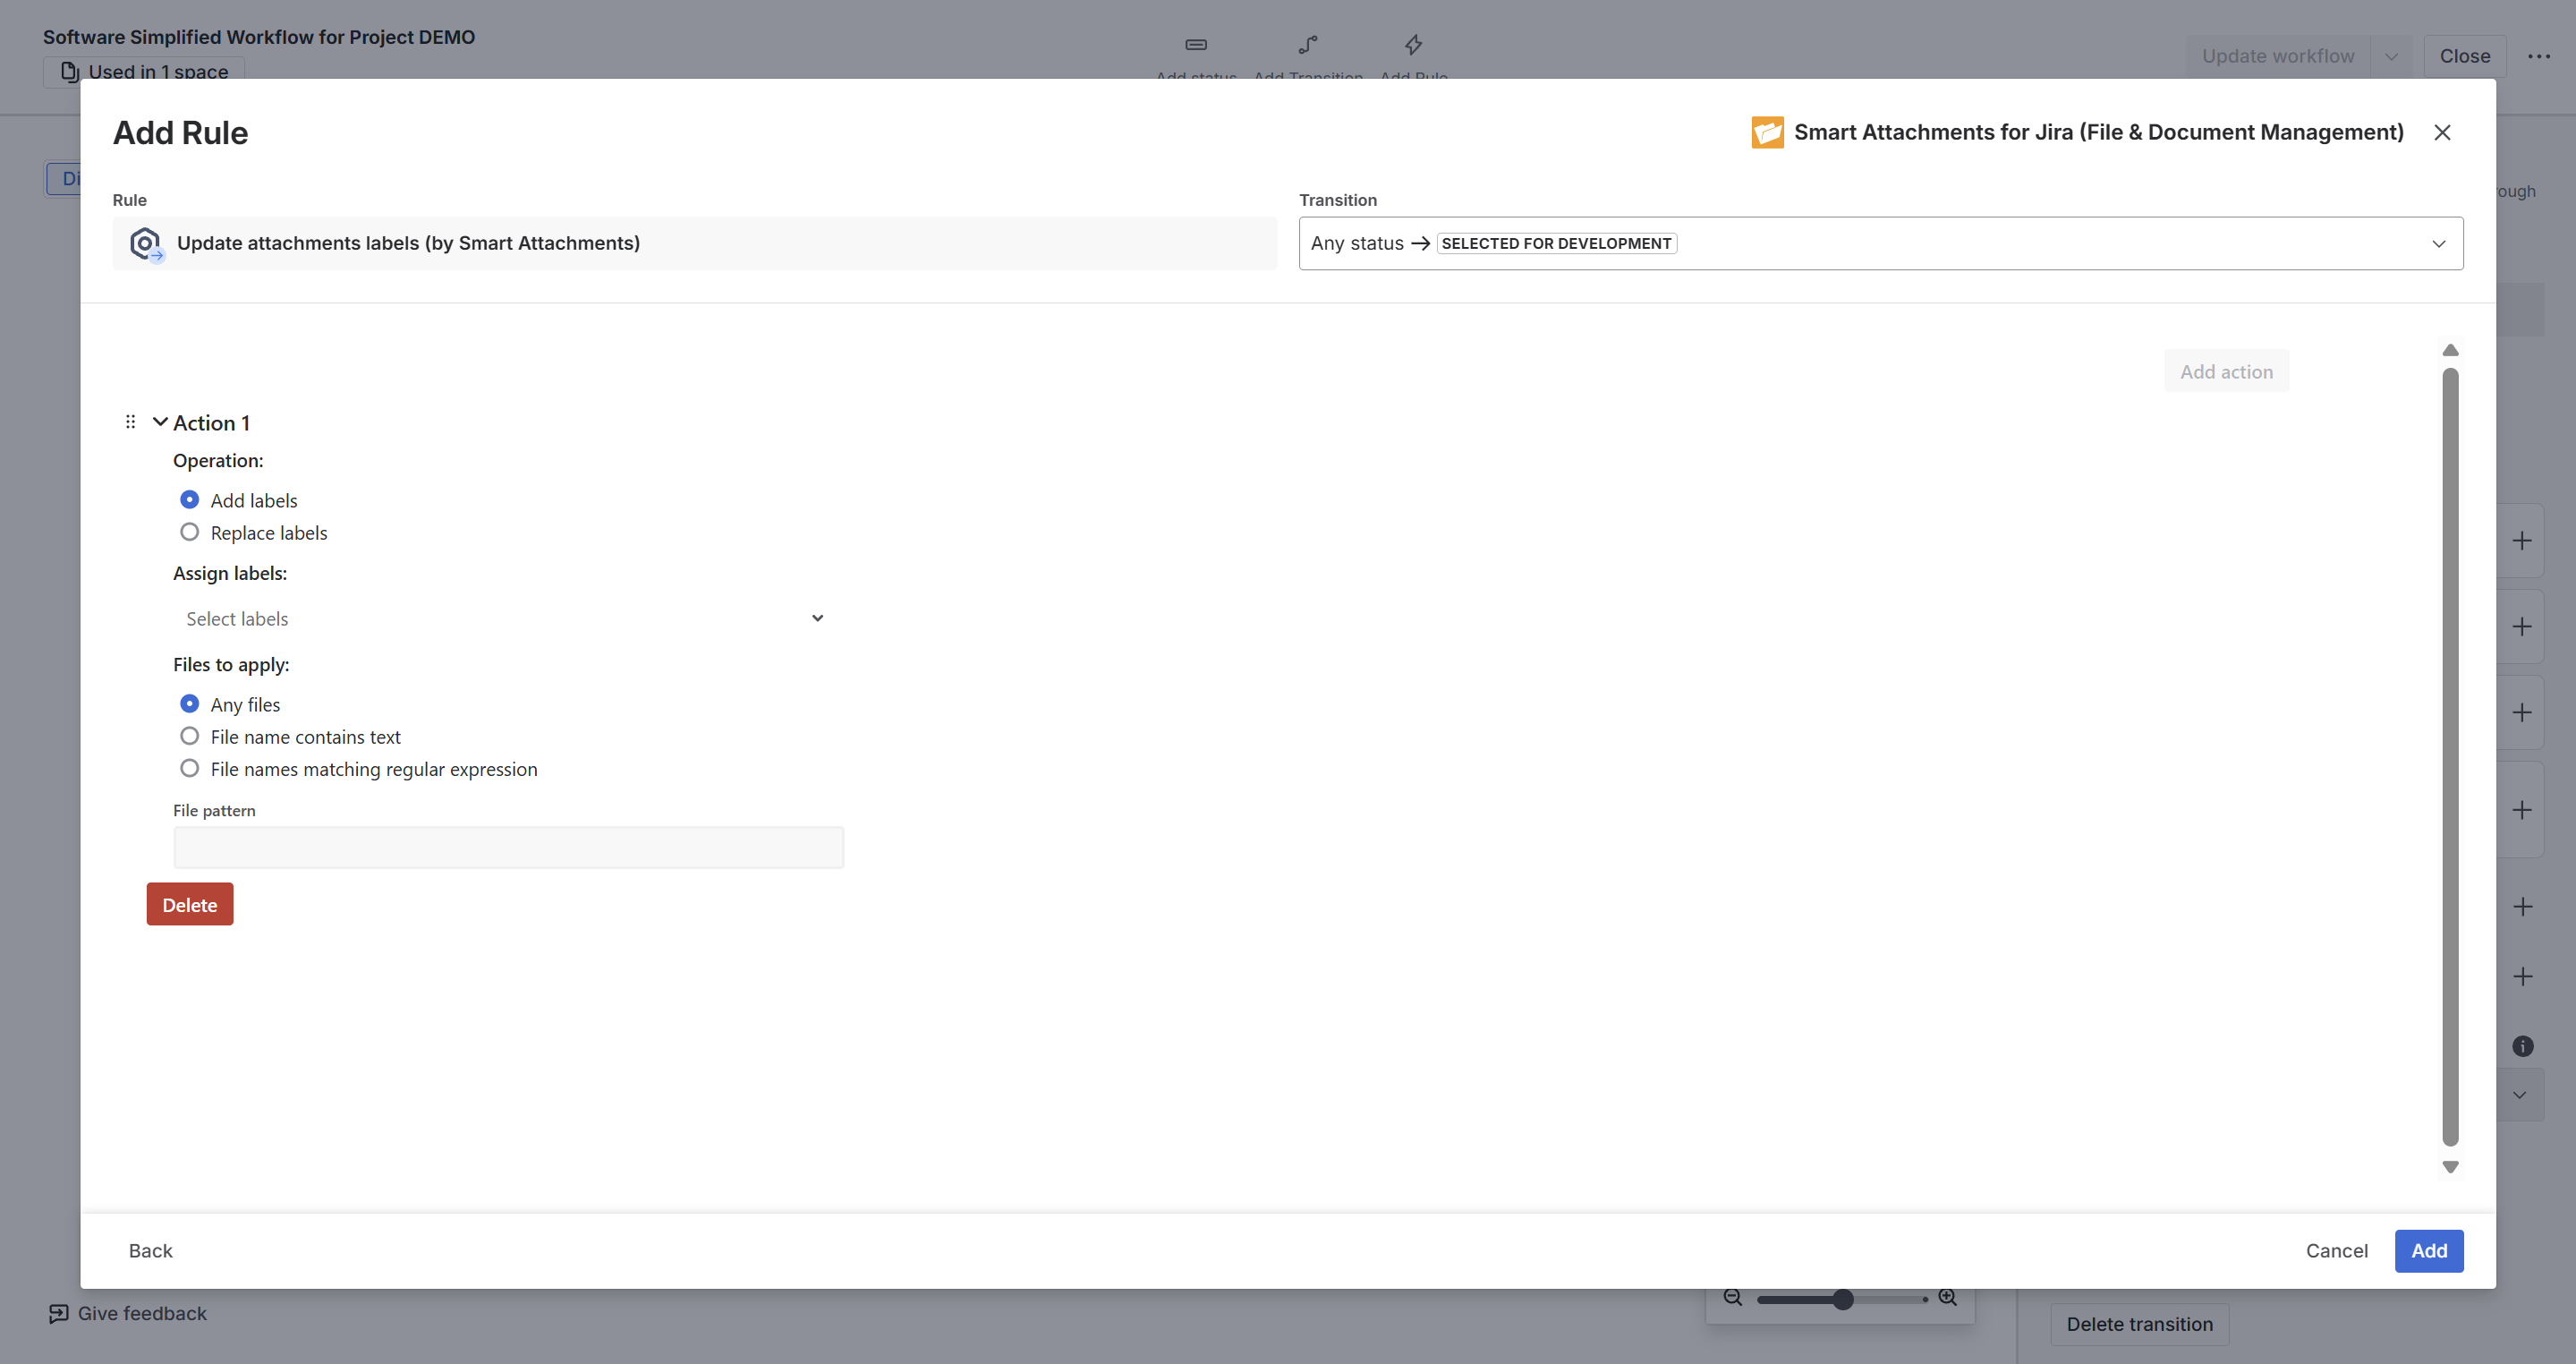Go Back to the previous step

(x=150, y=1251)
